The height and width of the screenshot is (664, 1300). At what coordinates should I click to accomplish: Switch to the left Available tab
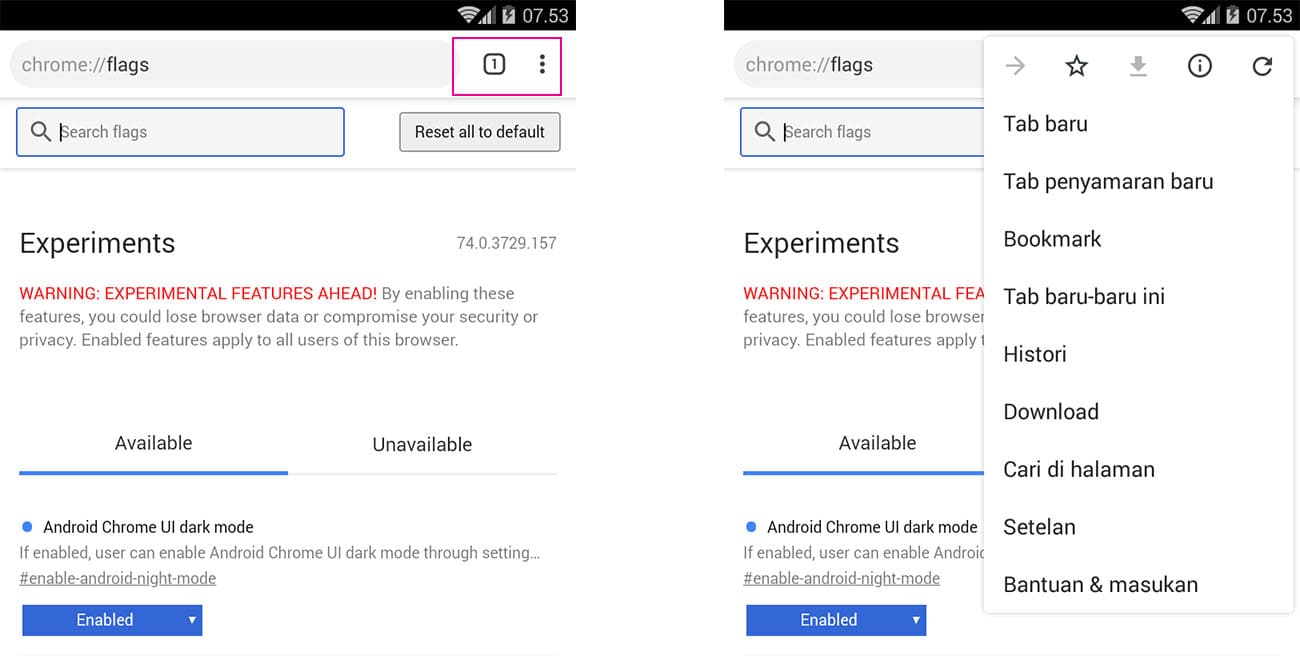click(153, 443)
